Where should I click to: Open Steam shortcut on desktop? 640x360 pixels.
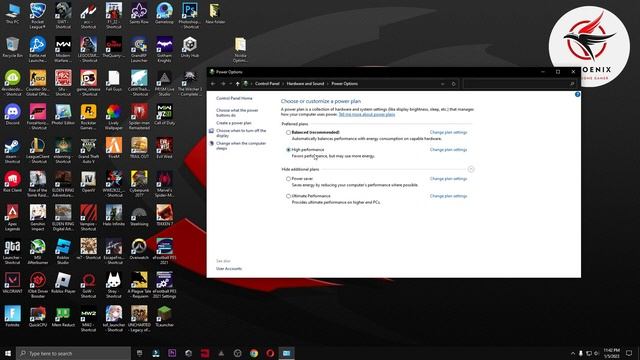coord(12,151)
